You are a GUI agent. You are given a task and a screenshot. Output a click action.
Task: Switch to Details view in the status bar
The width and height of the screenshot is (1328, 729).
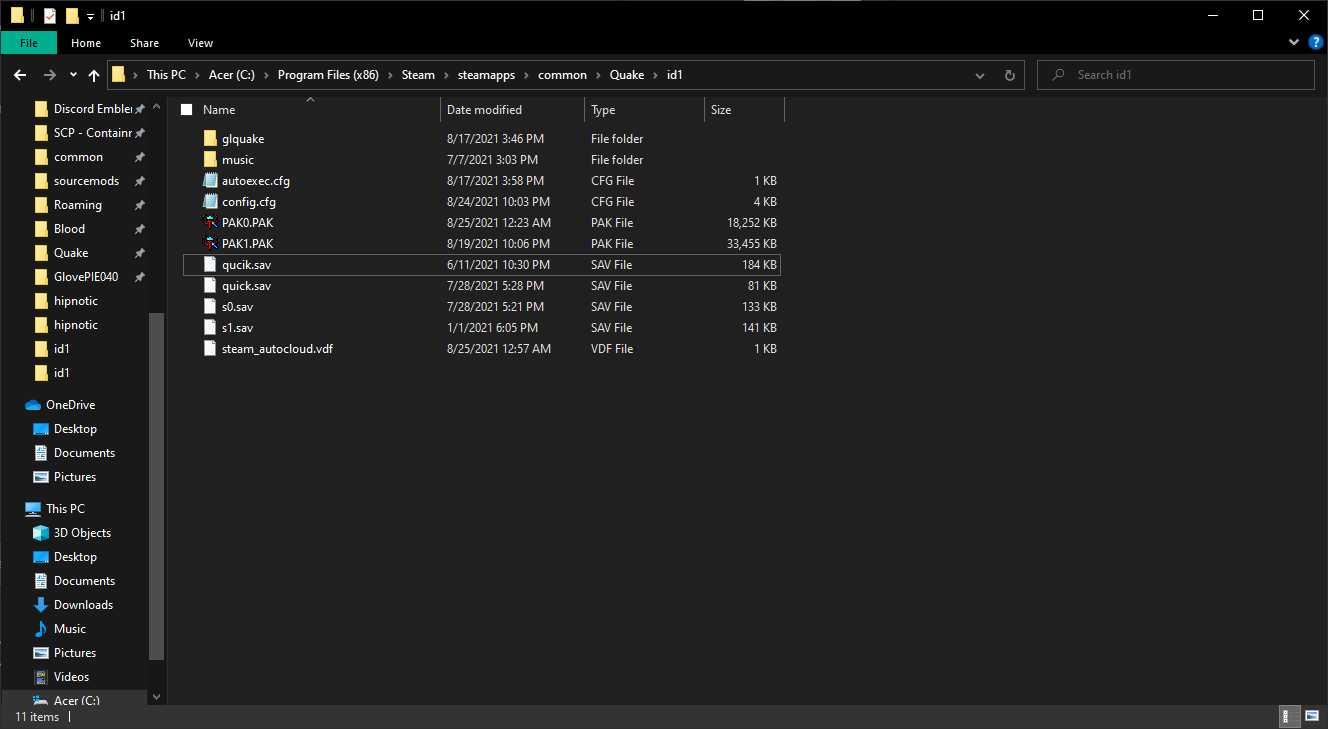[x=1290, y=717]
